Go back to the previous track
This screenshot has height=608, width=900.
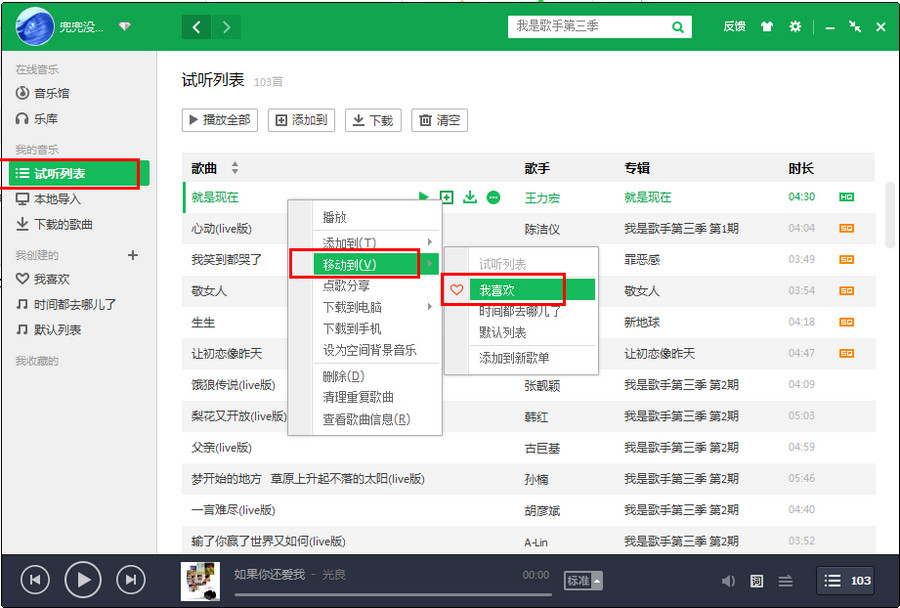[x=35, y=579]
